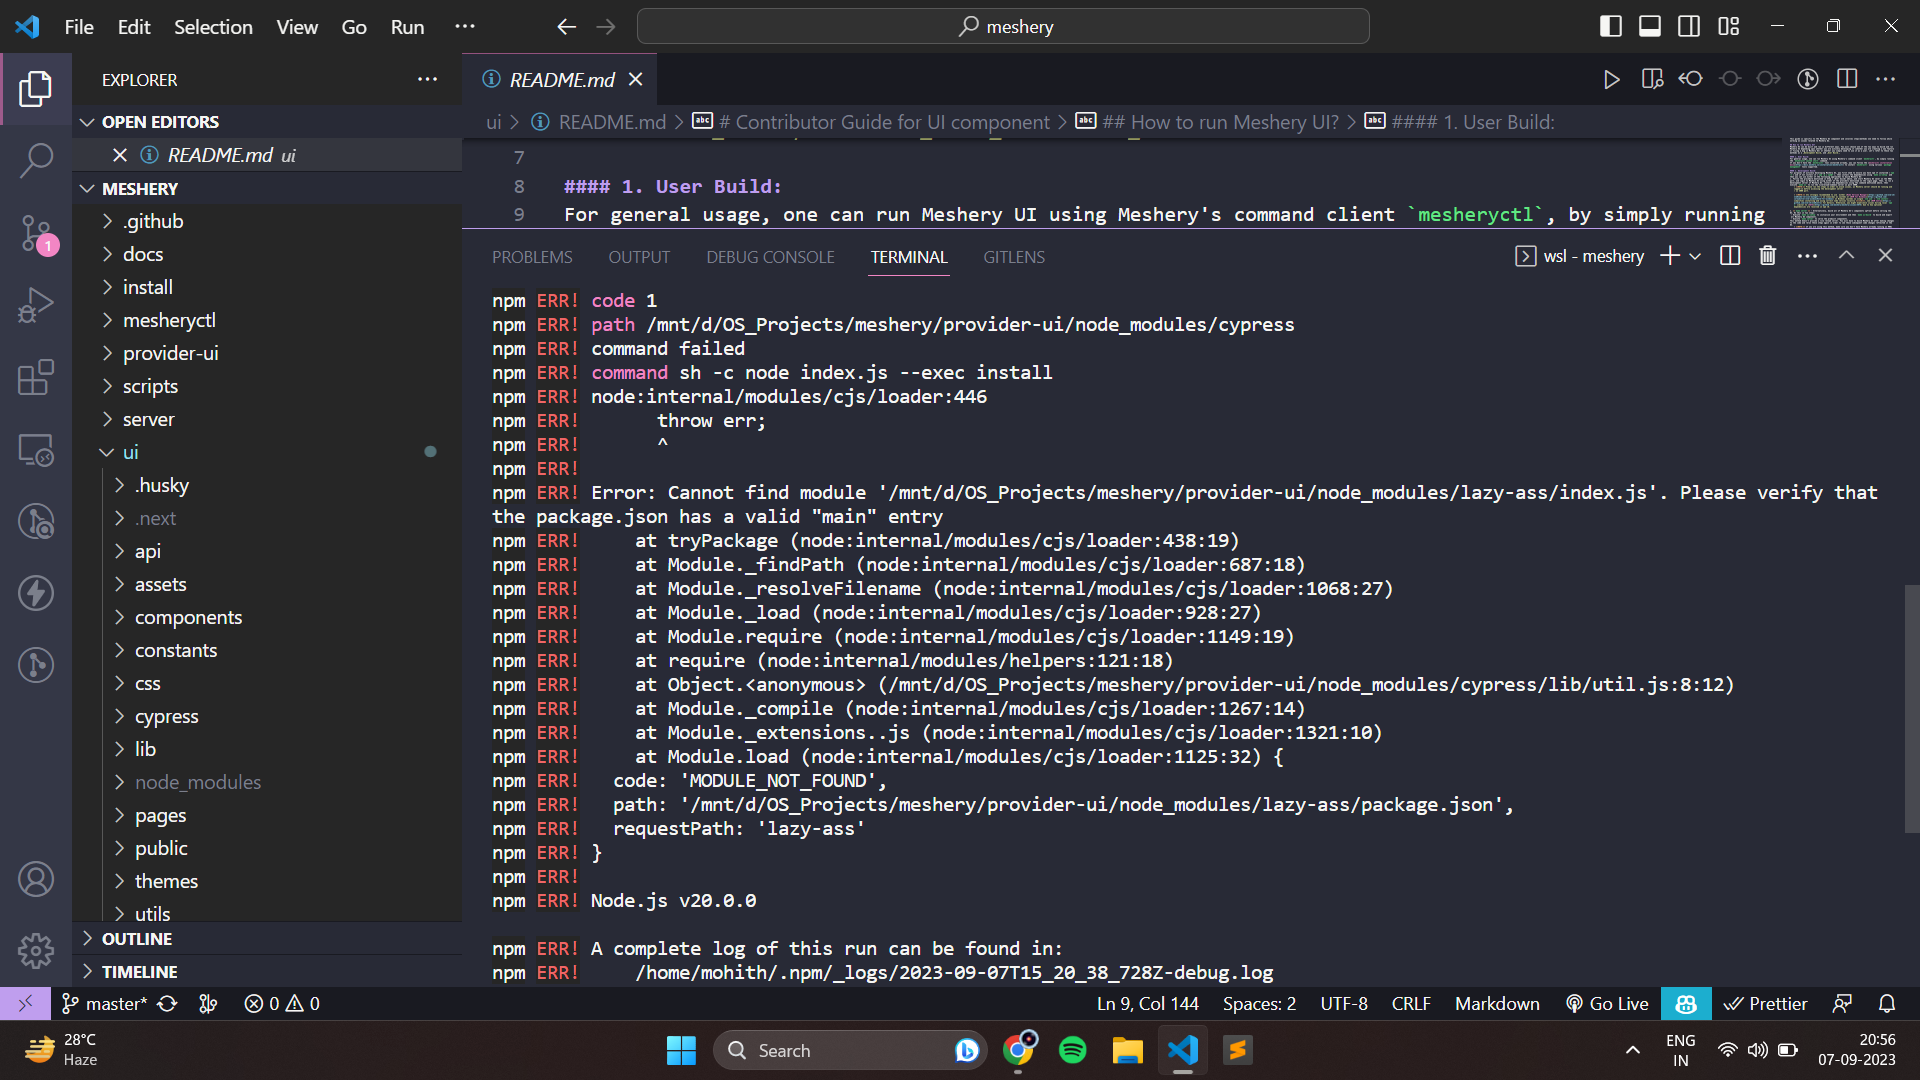This screenshot has width=1920, height=1080.
Task: Toggle panel visibility layout button
Action: click(1650, 27)
